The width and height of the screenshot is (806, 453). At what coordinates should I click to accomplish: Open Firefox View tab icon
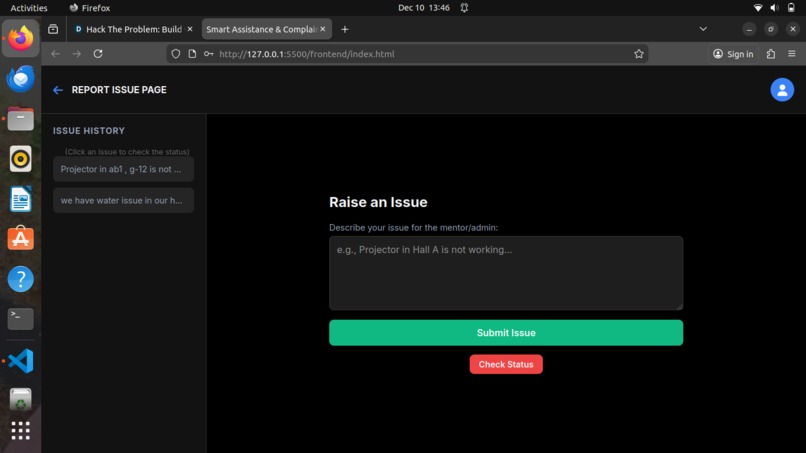[53, 29]
